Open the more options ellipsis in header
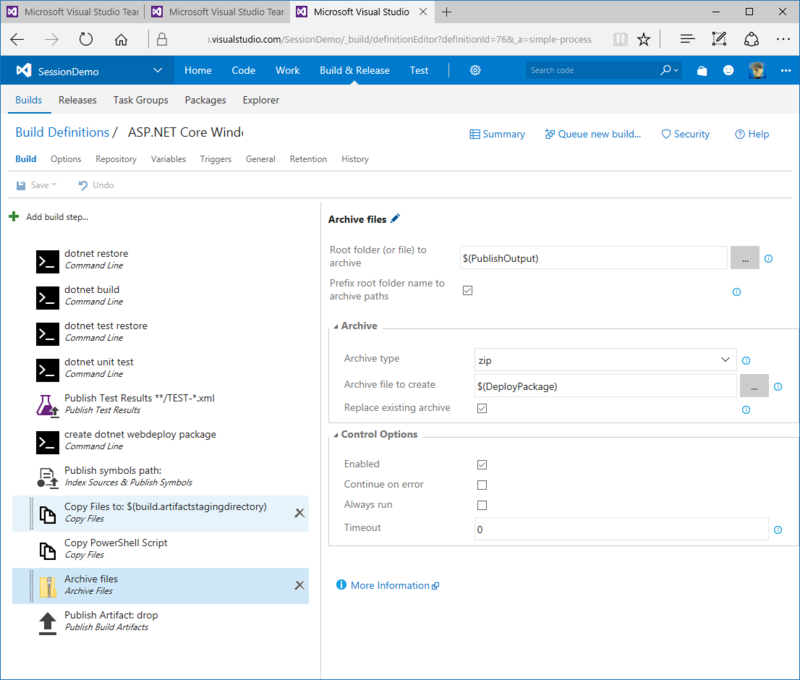 coord(786,70)
